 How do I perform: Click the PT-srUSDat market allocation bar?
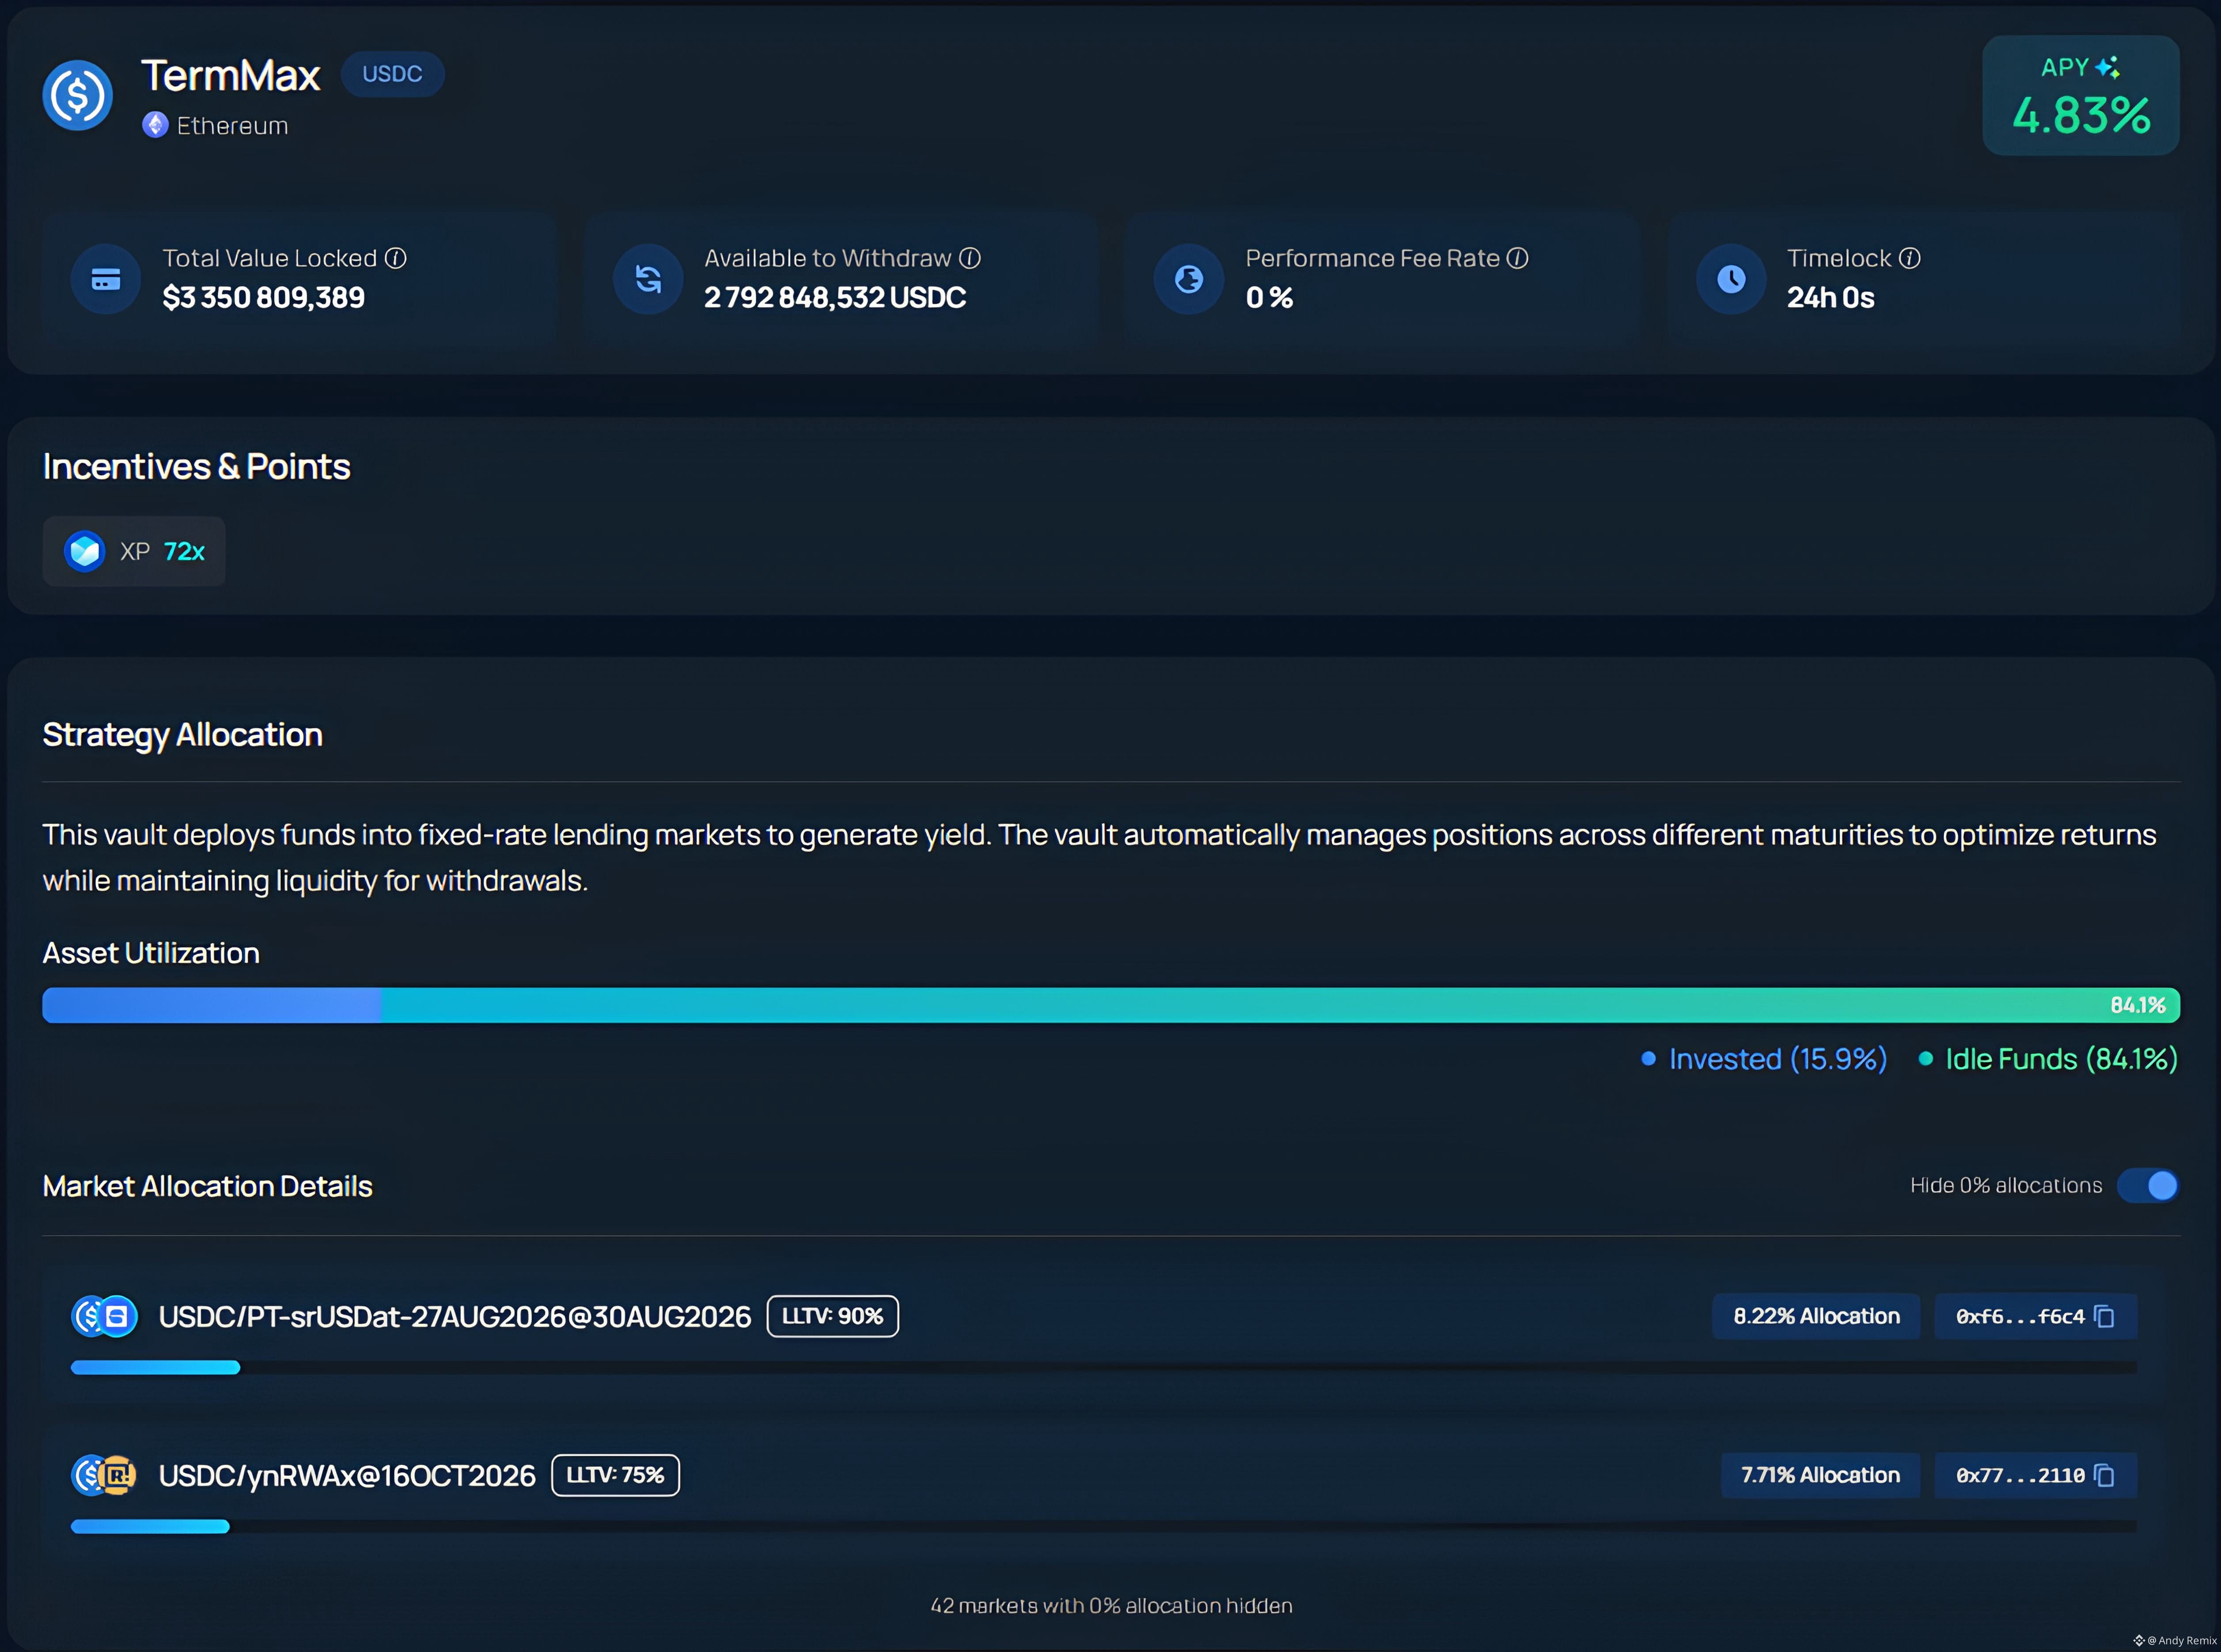click(x=1104, y=1368)
